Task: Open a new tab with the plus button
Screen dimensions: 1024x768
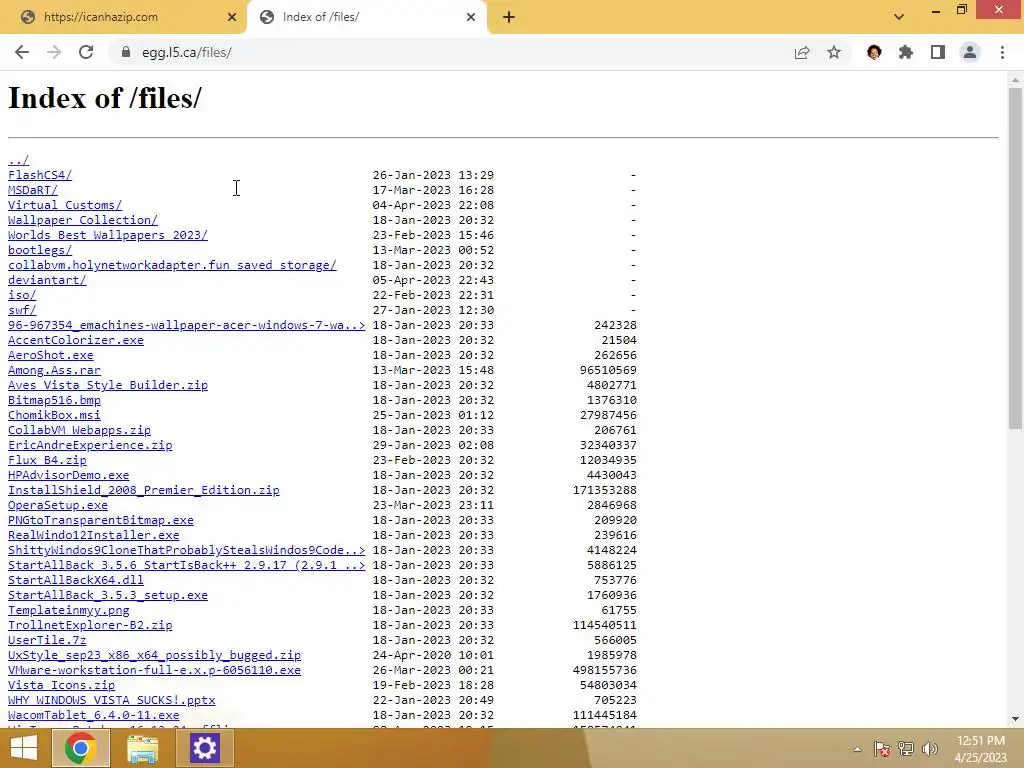Action: click(x=509, y=17)
